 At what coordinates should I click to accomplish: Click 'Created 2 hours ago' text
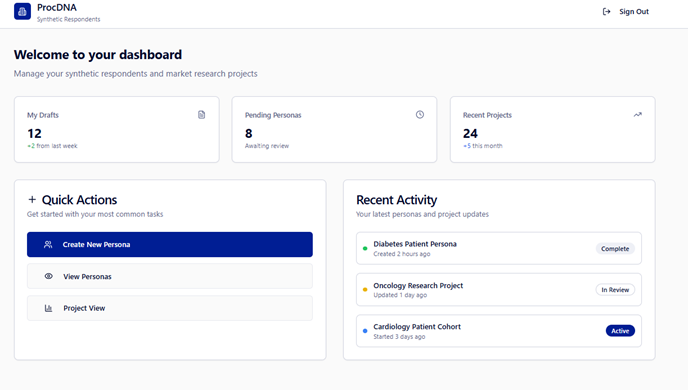tap(401, 254)
